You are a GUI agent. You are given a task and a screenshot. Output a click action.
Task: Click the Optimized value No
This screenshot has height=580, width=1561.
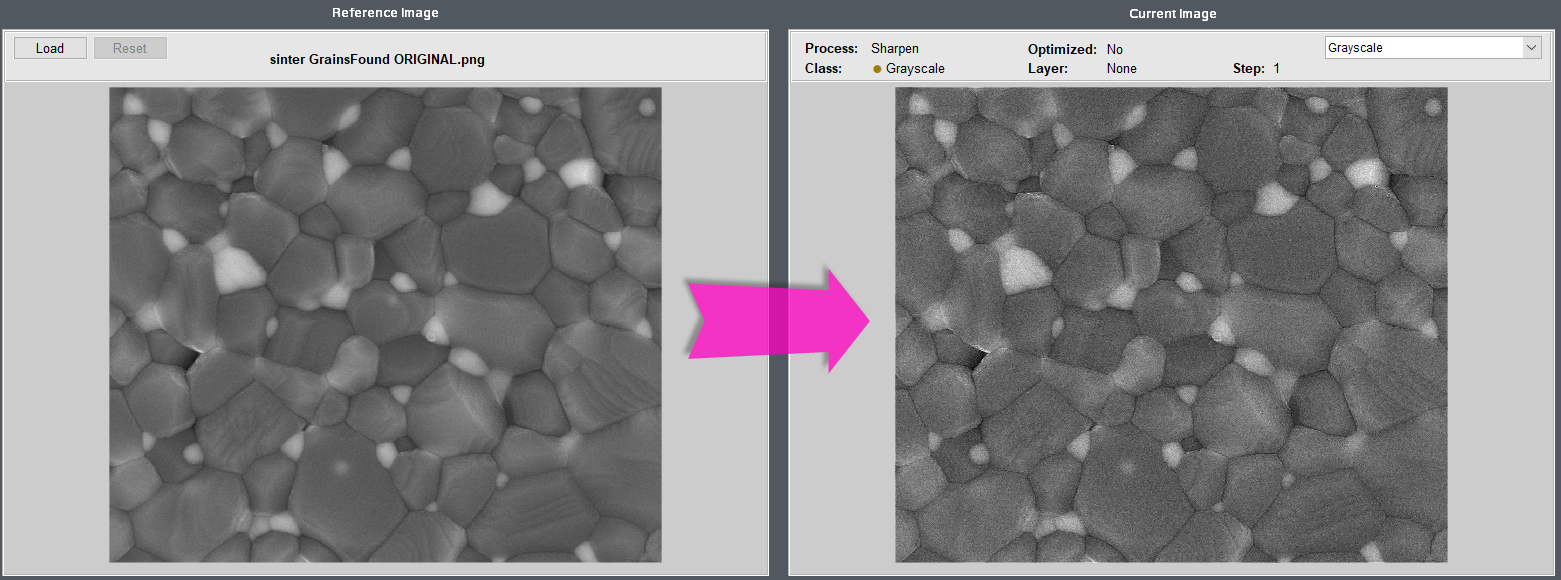tap(1115, 49)
